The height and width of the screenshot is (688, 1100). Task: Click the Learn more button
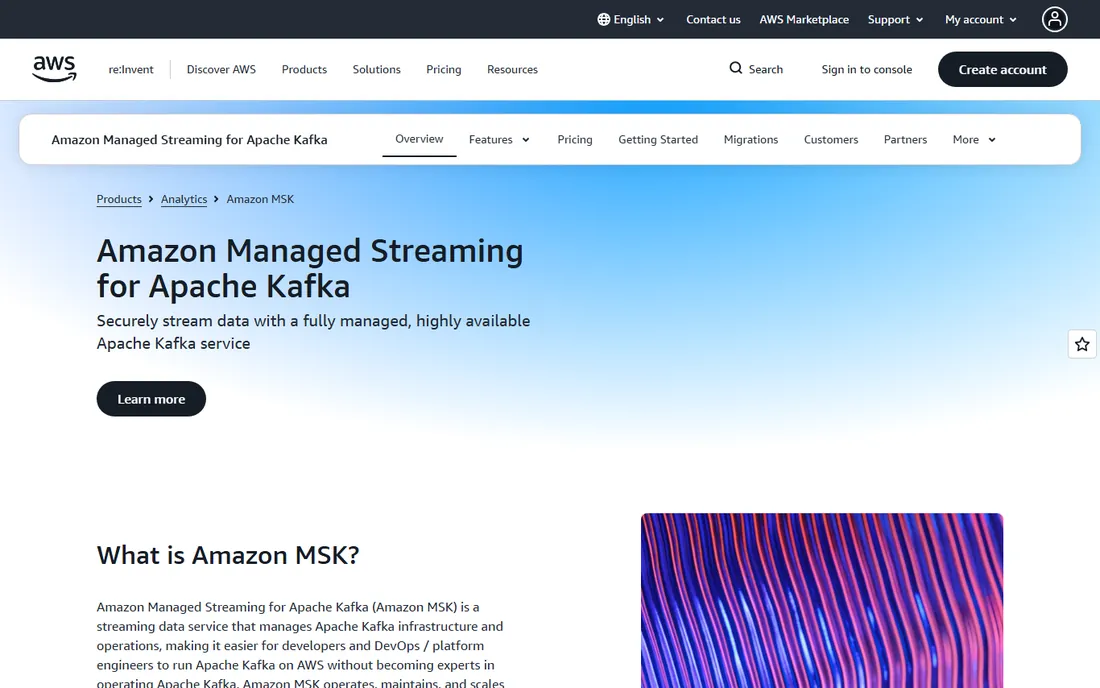(151, 399)
